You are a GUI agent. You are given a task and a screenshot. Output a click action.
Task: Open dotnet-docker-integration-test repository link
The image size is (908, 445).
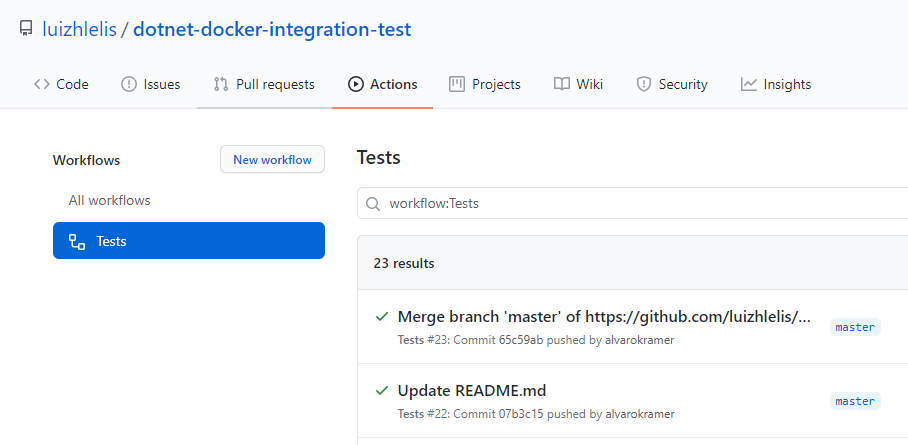coord(272,29)
